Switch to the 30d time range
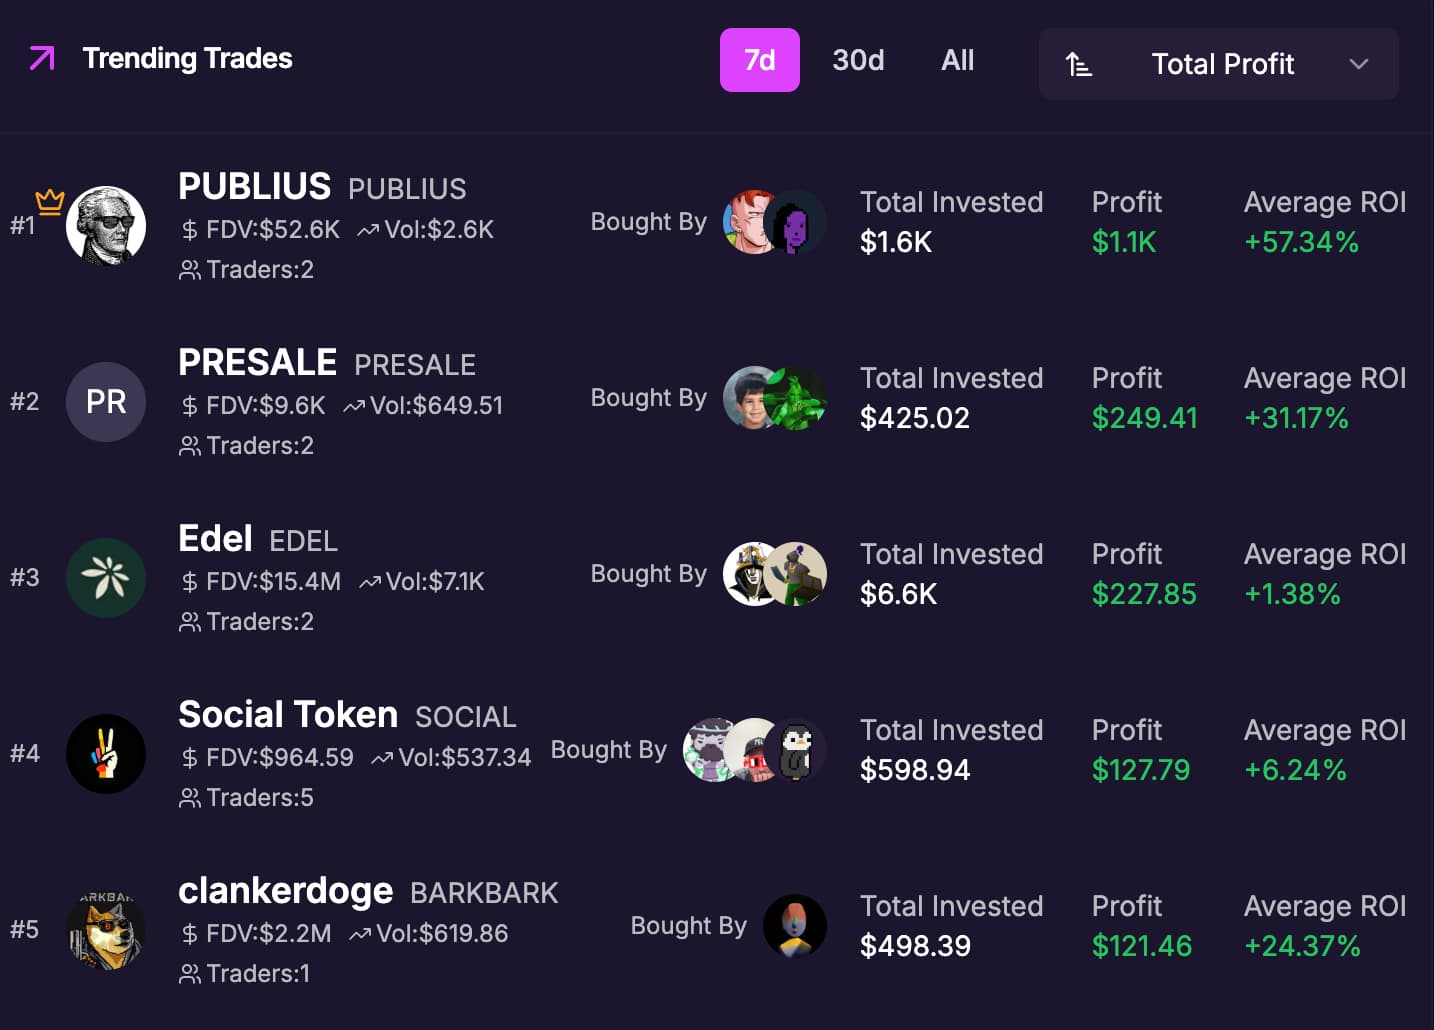The image size is (1434, 1030). point(858,60)
